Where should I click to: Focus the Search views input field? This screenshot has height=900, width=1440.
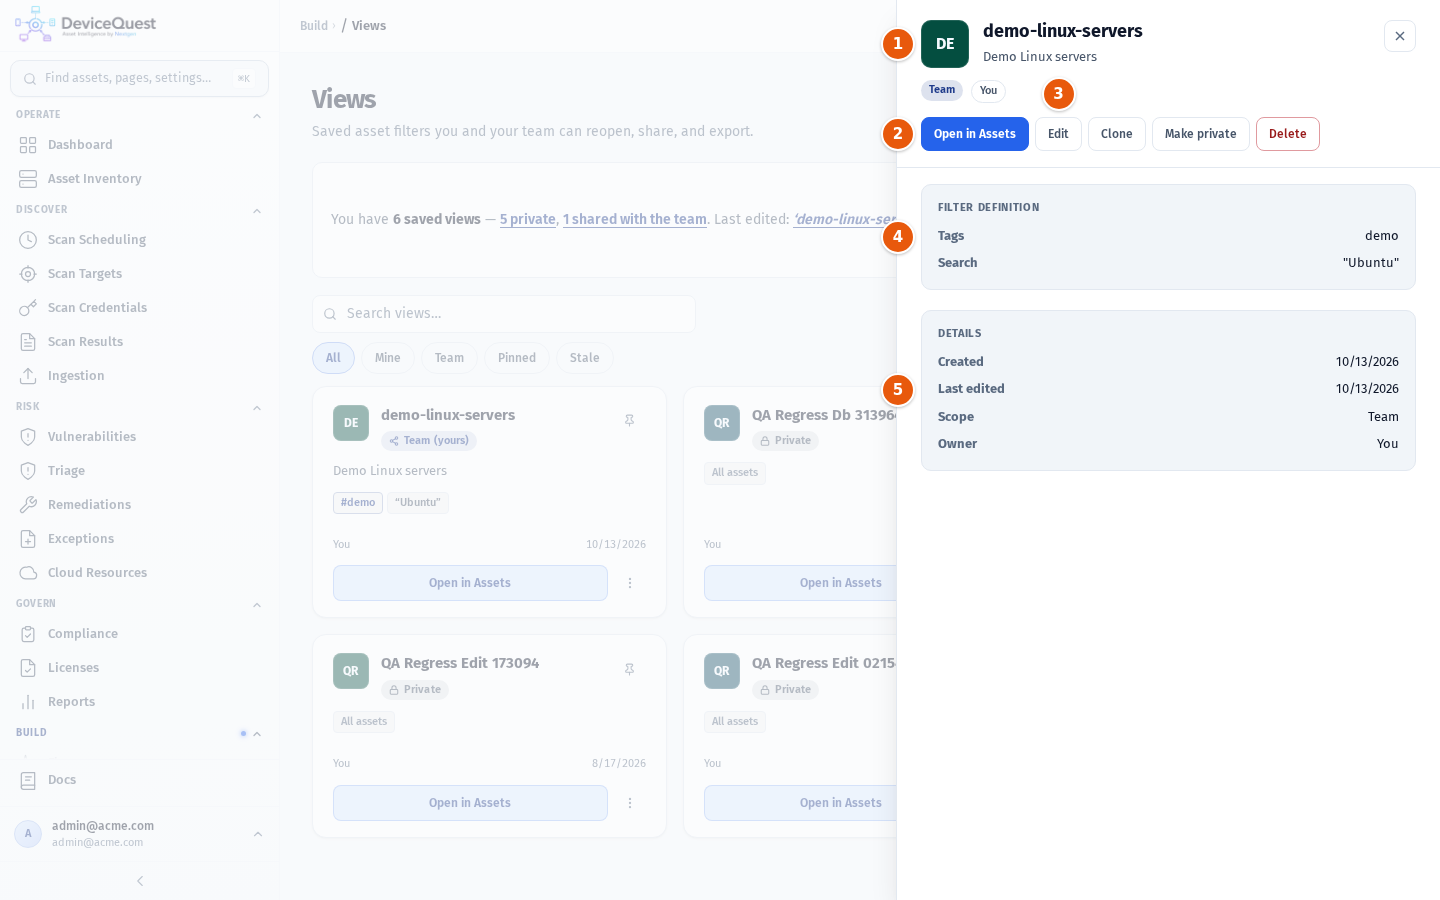point(504,314)
